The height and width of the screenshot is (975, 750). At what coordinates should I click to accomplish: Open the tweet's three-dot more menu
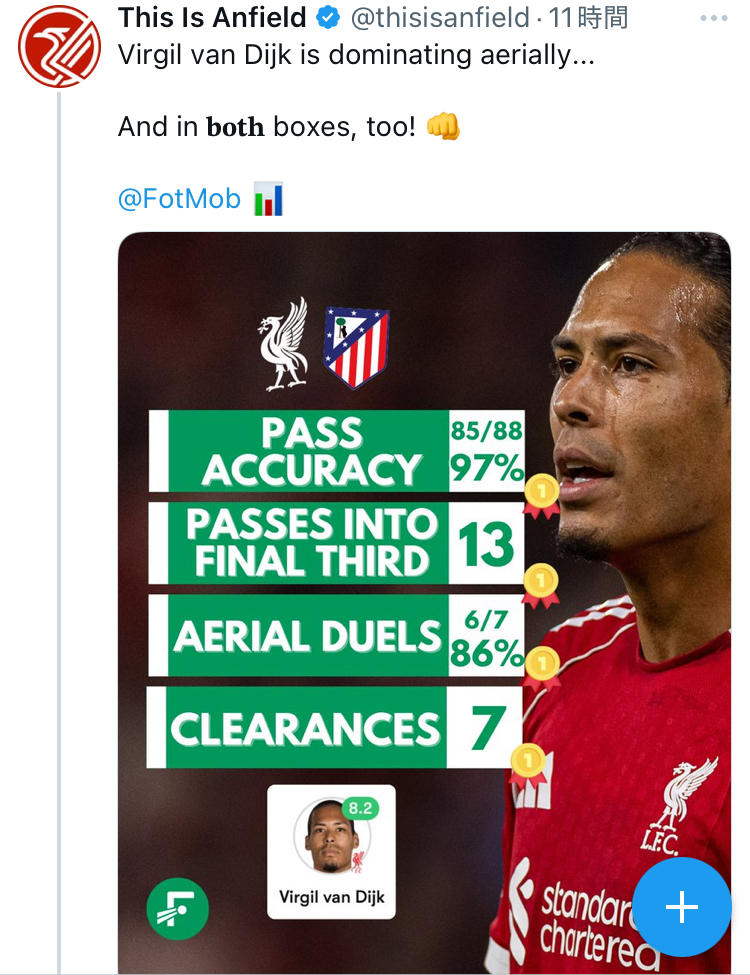point(714,18)
